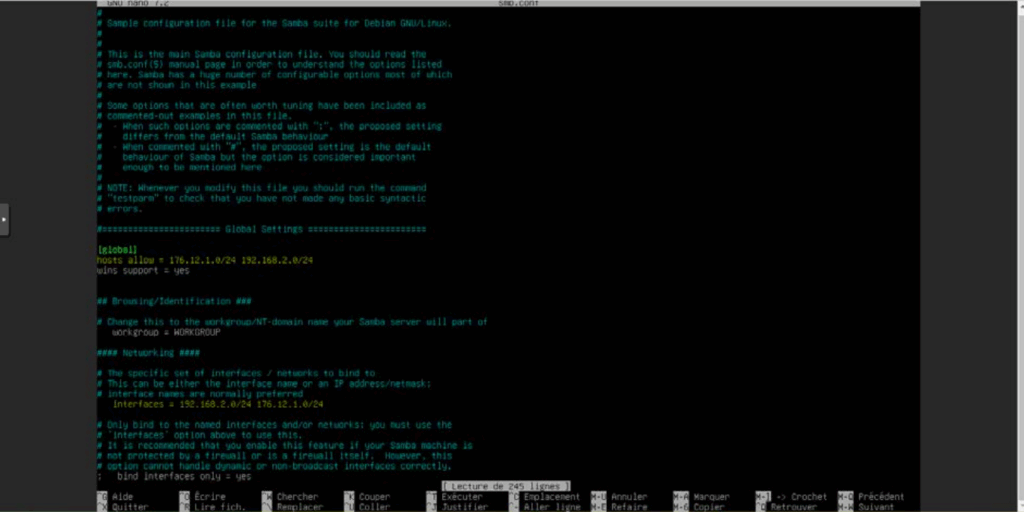Place cursor on 'interfaces = 192.168.2.0/24' line
Image resolution: width=1024 pixels, height=512 pixels.
click(x=218, y=404)
